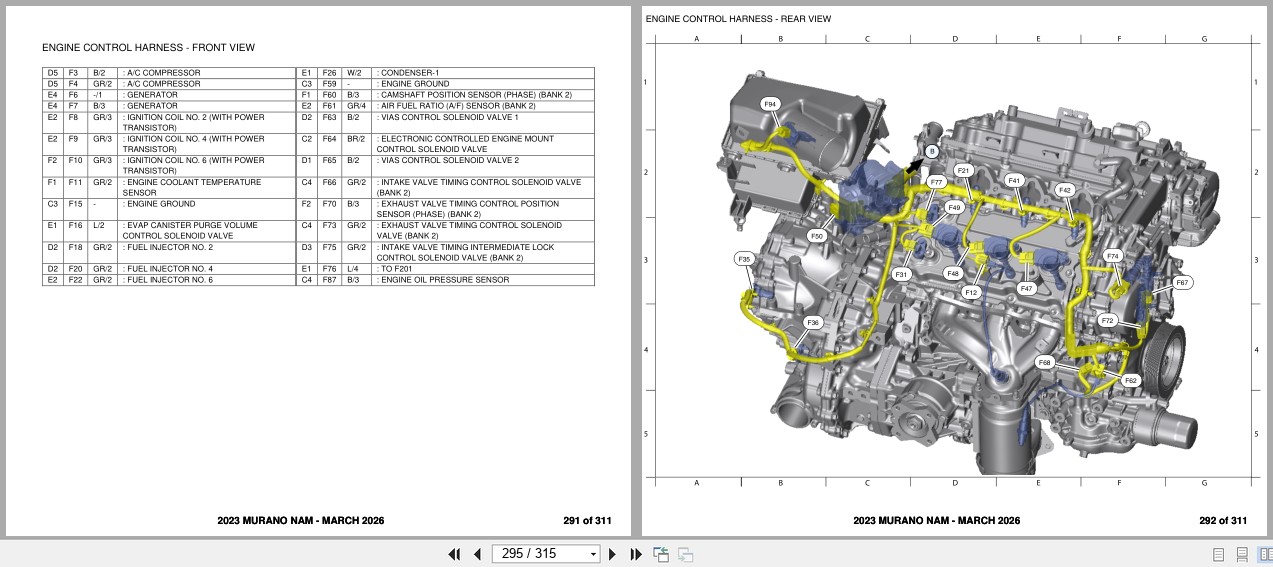This screenshot has height=567, width=1273.
Task: Click the previous view icon
Action: [x=661, y=554]
